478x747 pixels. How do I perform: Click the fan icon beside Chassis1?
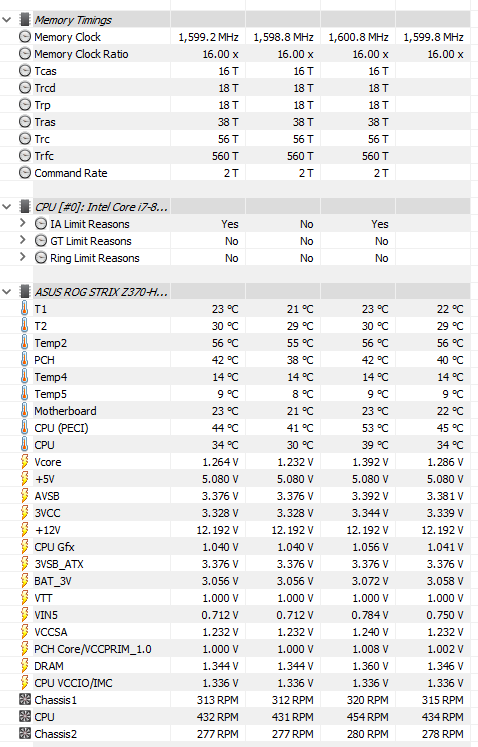pyautogui.click(x=24, y=699)
